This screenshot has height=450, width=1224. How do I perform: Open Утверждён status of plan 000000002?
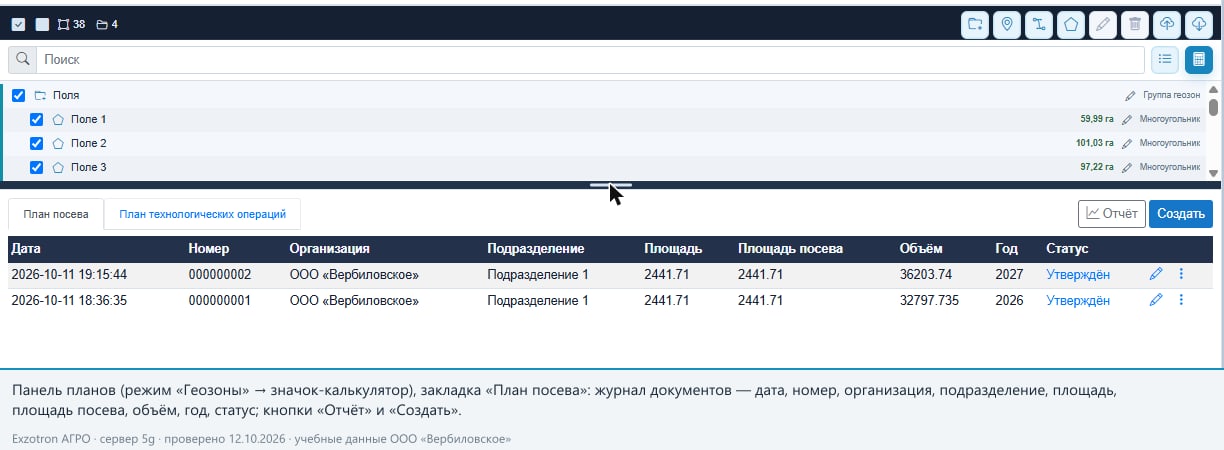pyautogui.click(x=1078, y=274)
